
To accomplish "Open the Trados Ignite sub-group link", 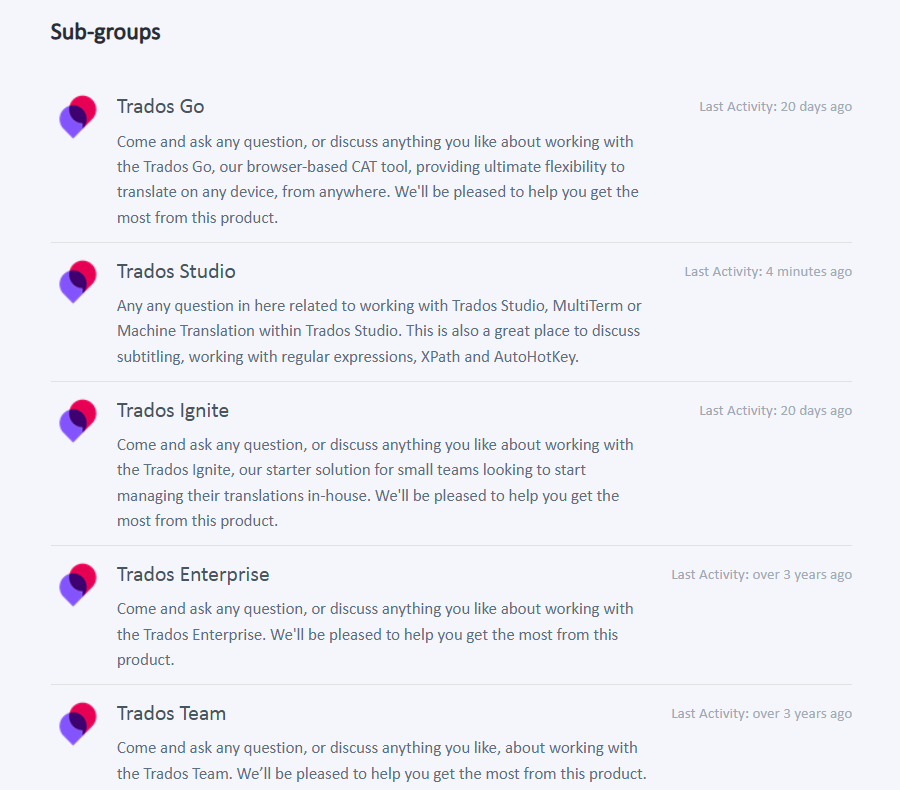I will pos(173,411).
